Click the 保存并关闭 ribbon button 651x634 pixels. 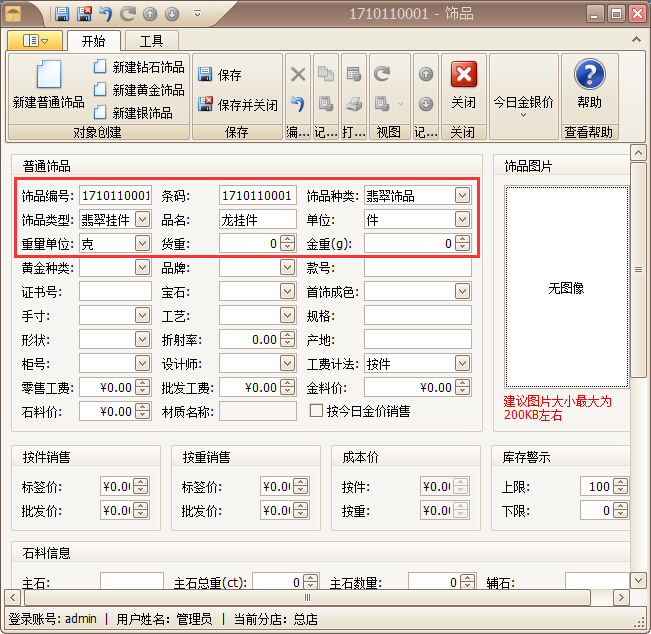point(238,104)
